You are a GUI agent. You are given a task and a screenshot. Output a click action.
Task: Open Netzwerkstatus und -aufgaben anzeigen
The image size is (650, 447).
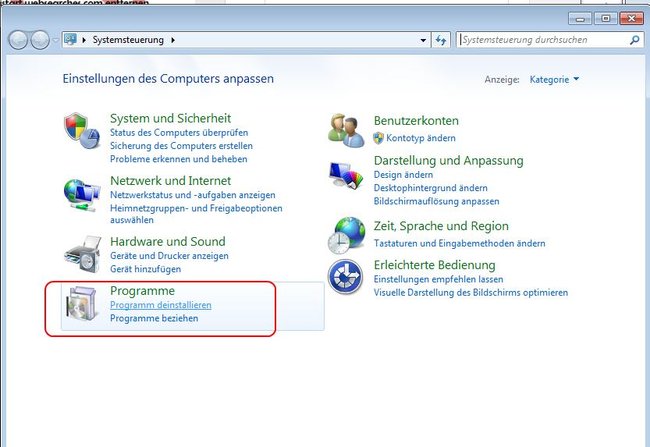[192, 195]
